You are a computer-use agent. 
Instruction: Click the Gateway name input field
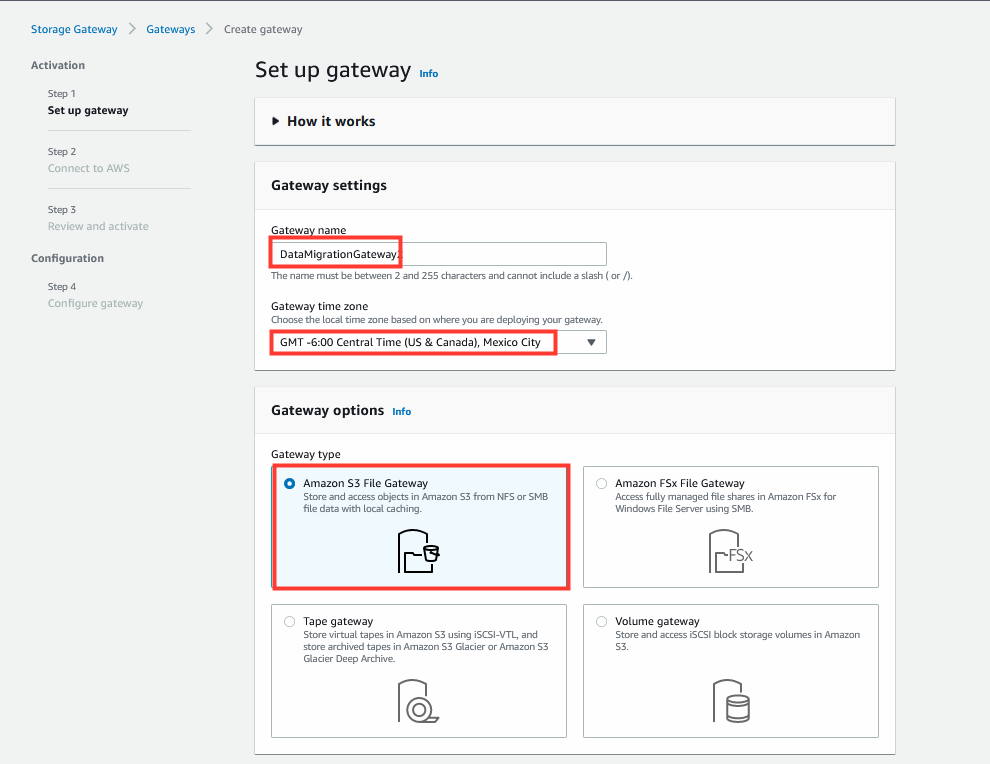[439, 254]
